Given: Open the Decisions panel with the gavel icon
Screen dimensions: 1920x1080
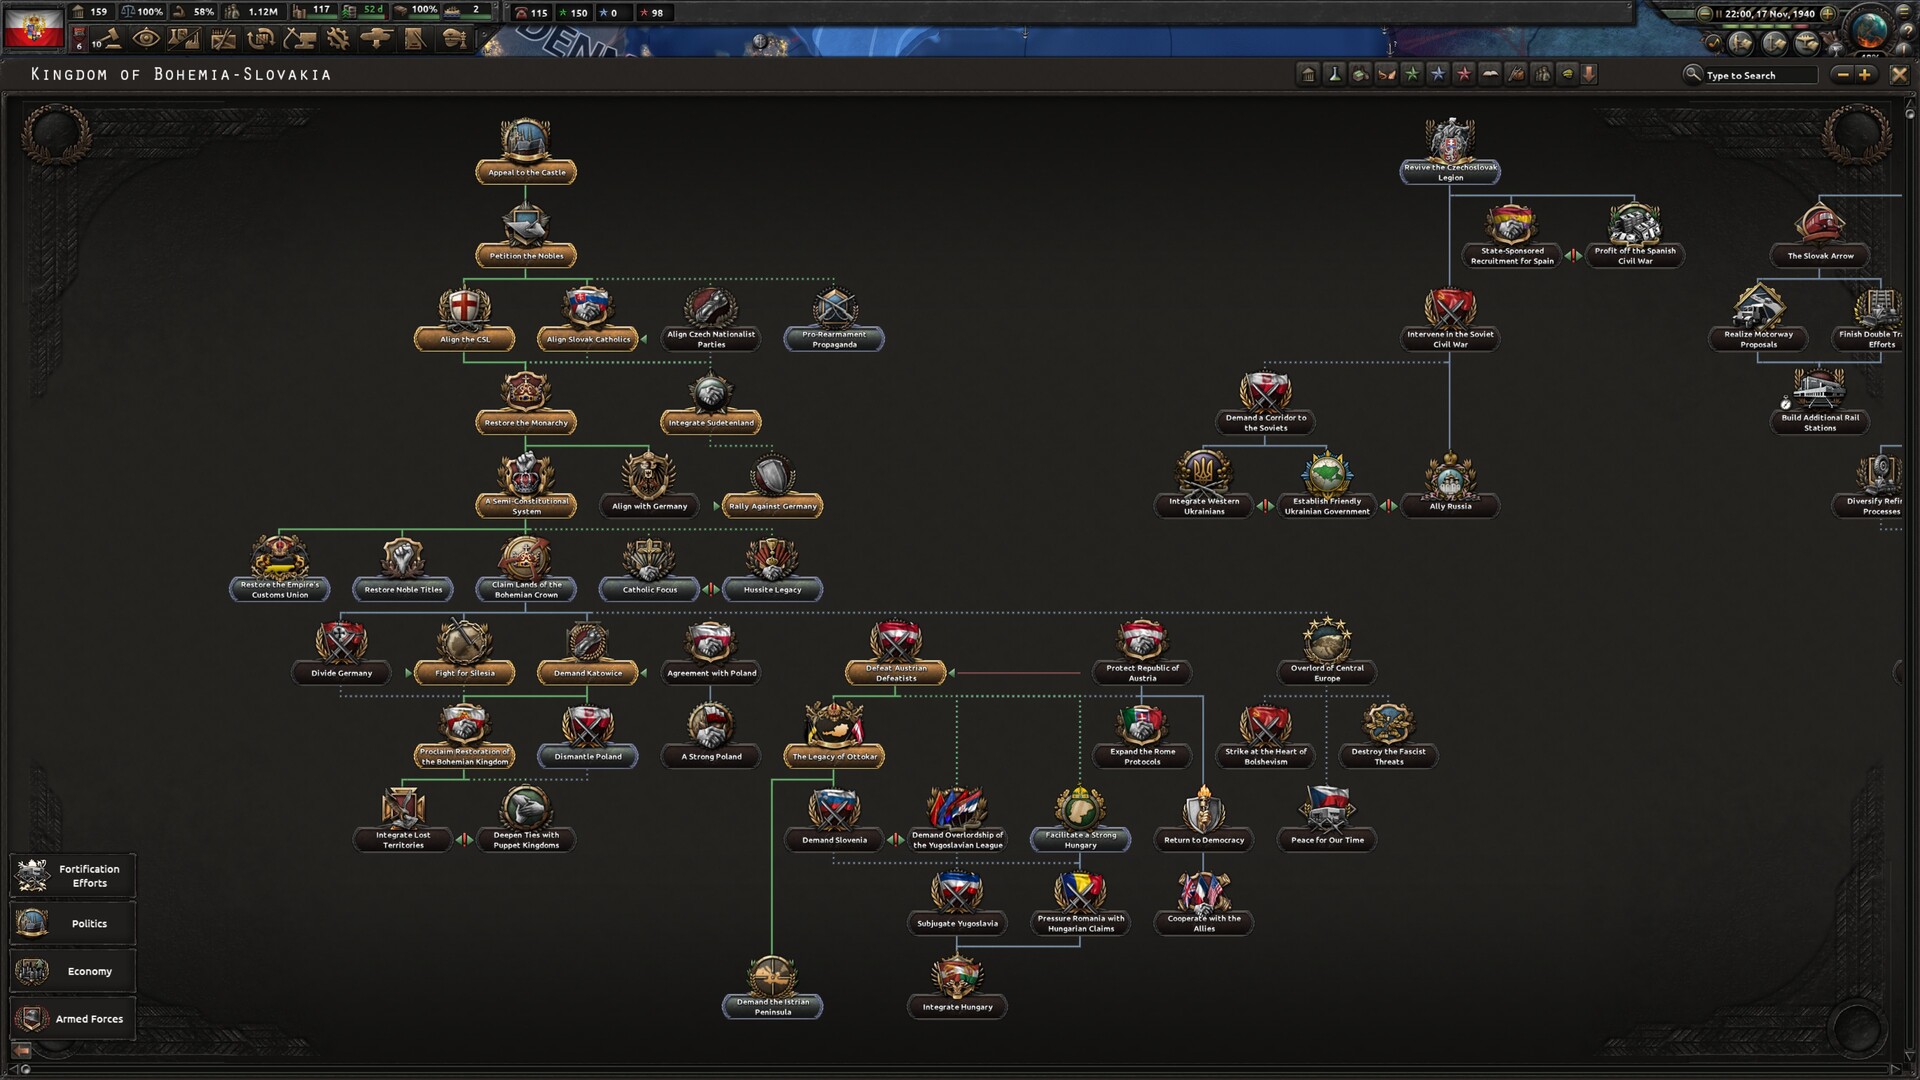Looking at the screenshot, I should 110,38.
